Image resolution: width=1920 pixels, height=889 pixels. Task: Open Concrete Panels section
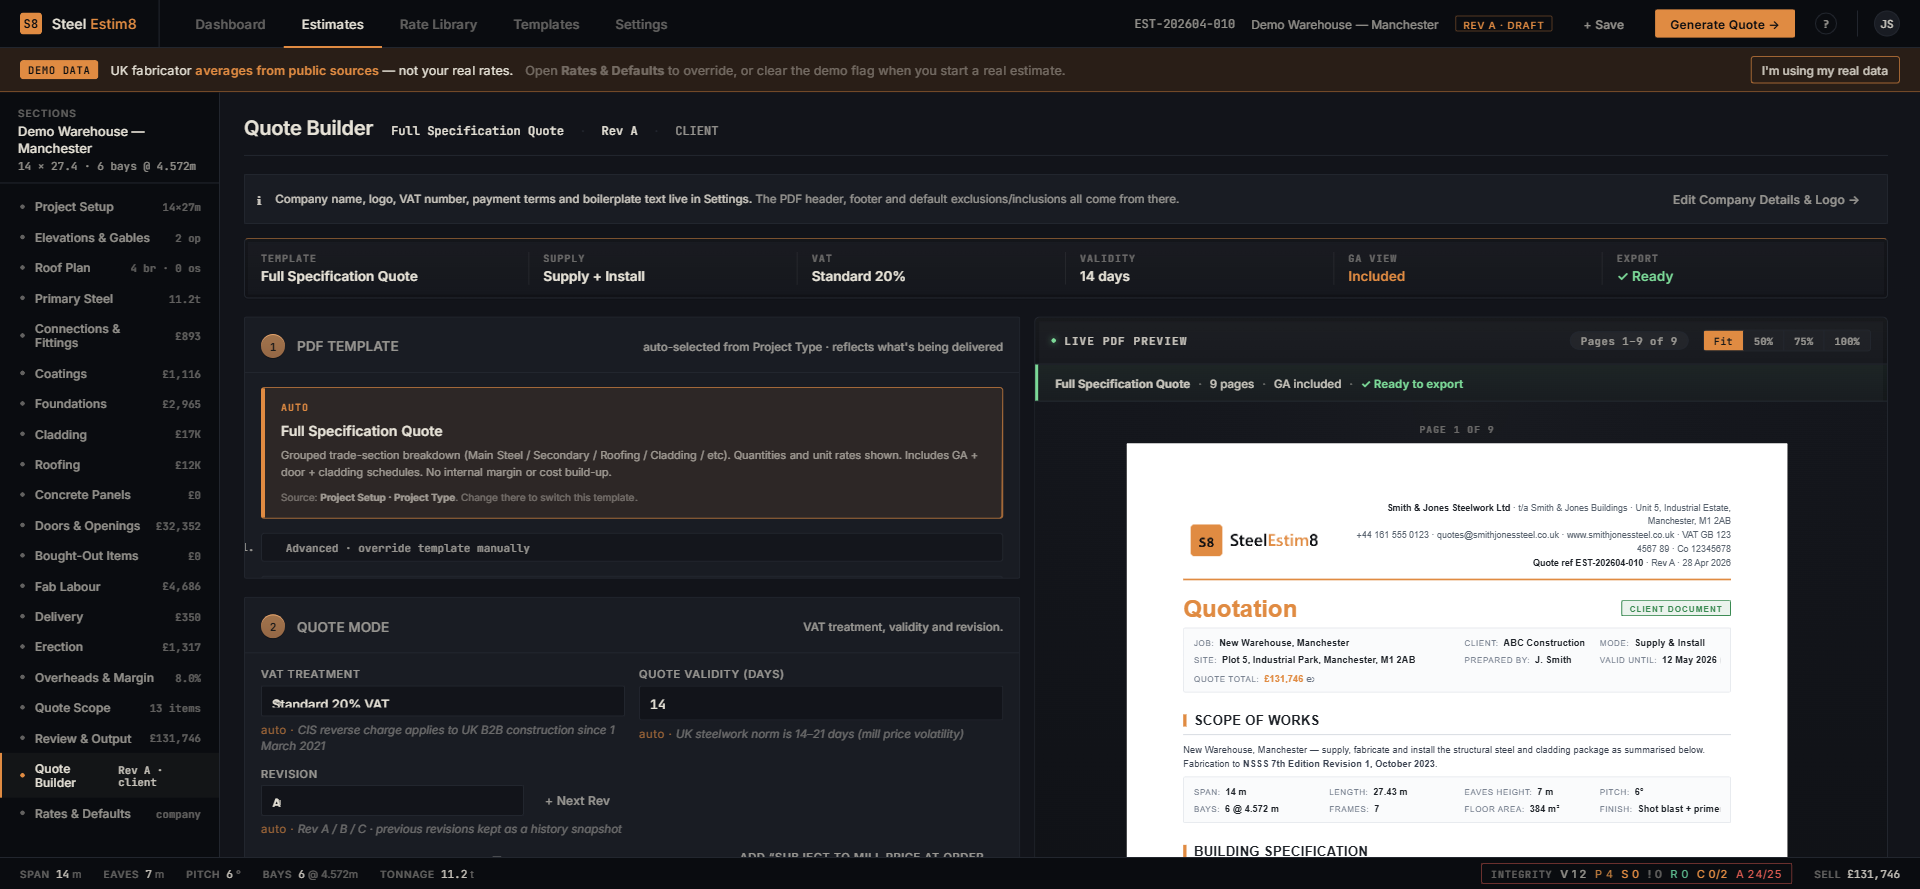[110, 495]
